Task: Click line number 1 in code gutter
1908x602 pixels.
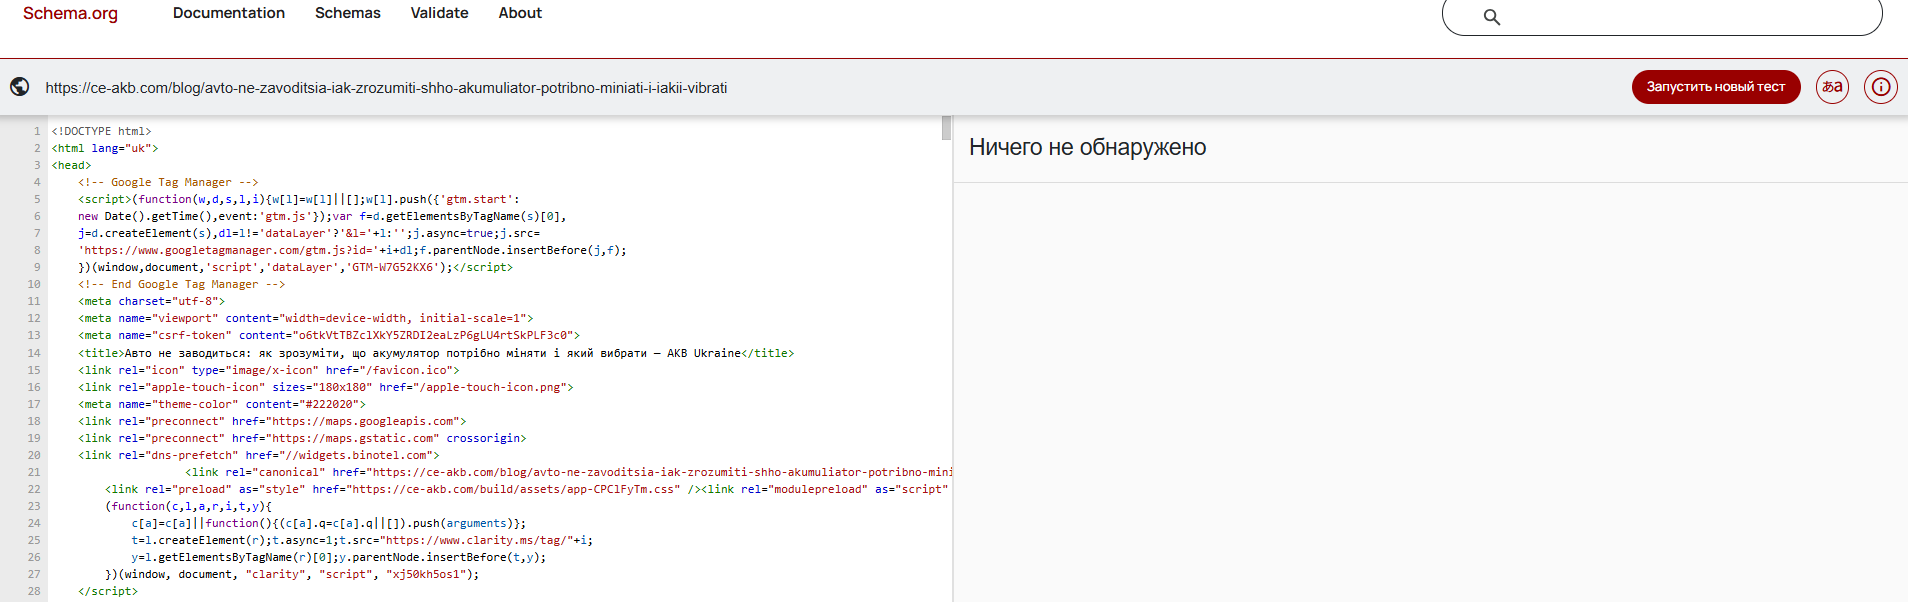Action: click(x=37, y=131)
